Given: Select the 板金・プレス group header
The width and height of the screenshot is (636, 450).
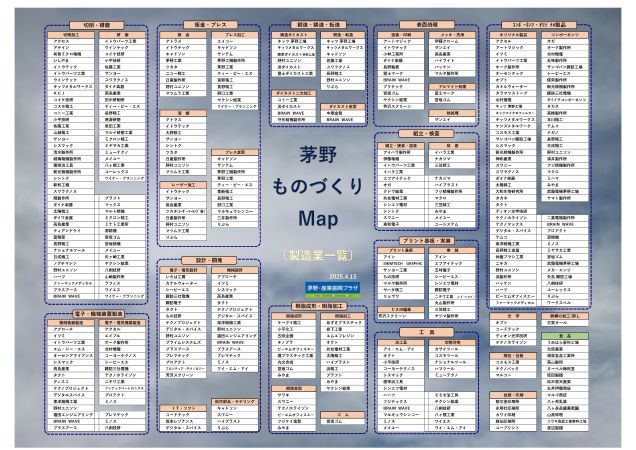Looking at the screenshot, I should 210,25.
